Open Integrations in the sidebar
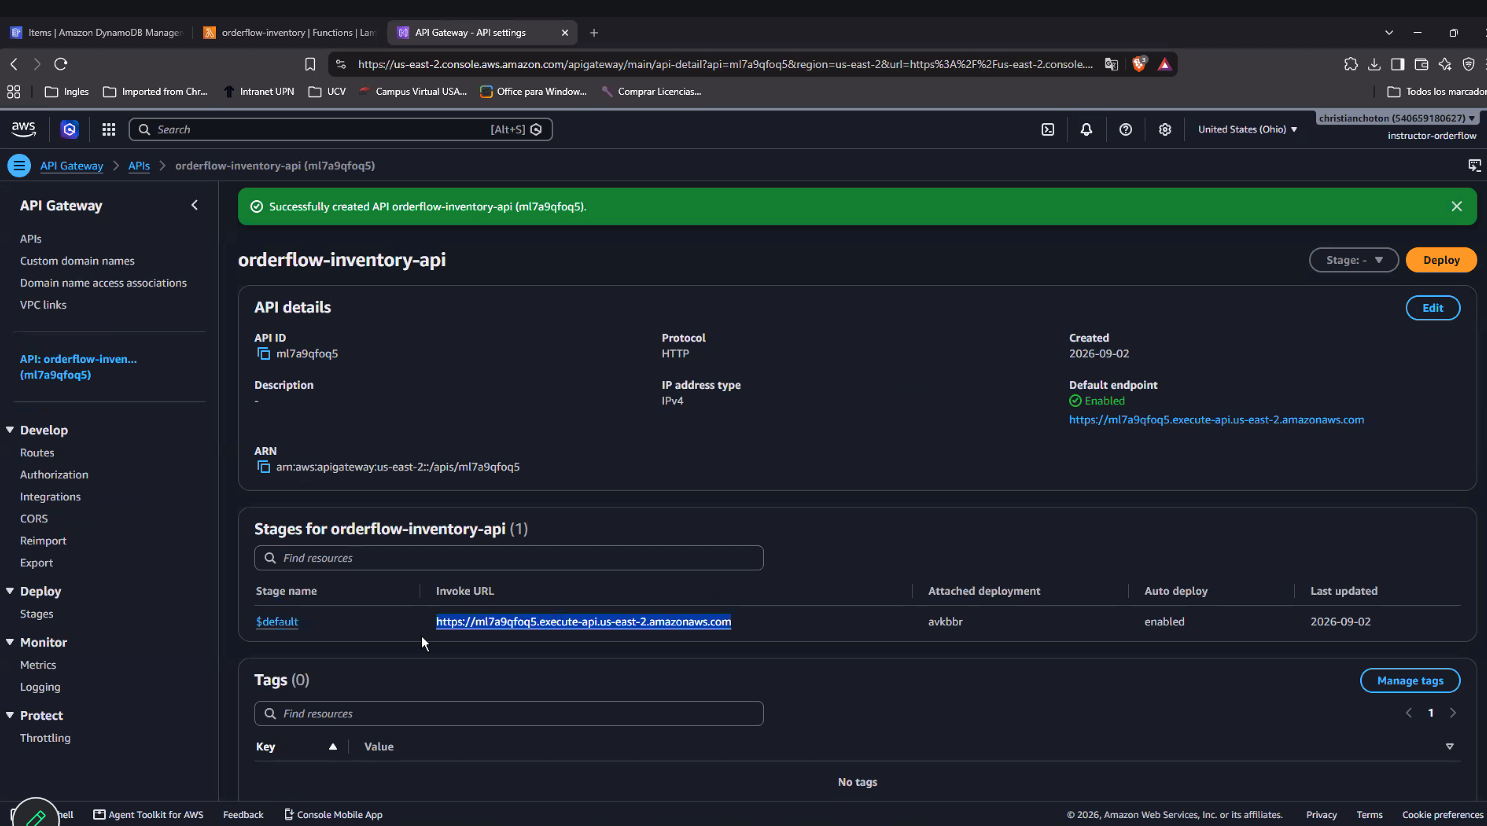The width and height of the screenshot is (1487, 826). pyautogui.click(x=50, y=497)
